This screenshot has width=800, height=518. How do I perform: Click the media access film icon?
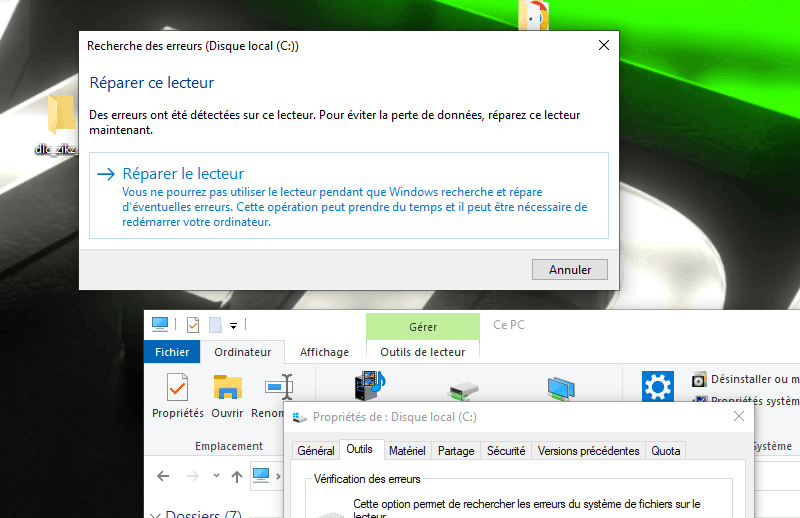(370, 385)
